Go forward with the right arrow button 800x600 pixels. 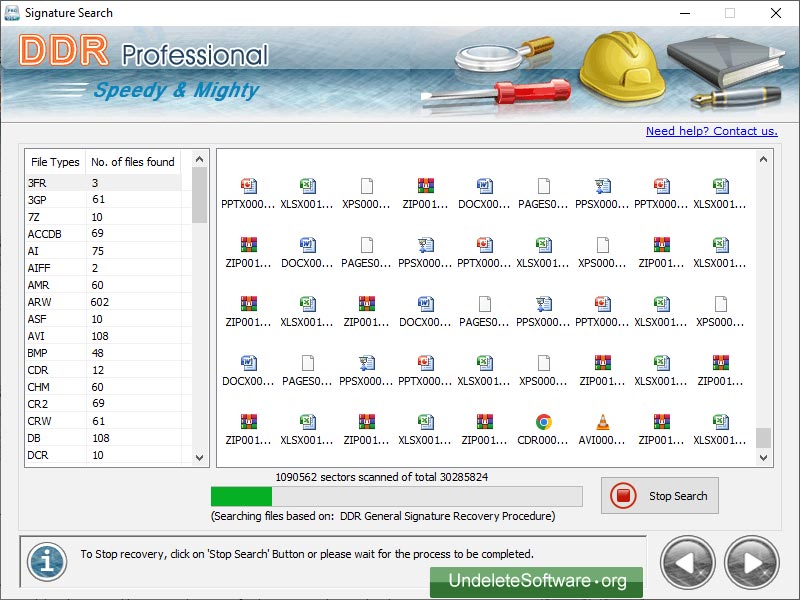tap(752, 563)
